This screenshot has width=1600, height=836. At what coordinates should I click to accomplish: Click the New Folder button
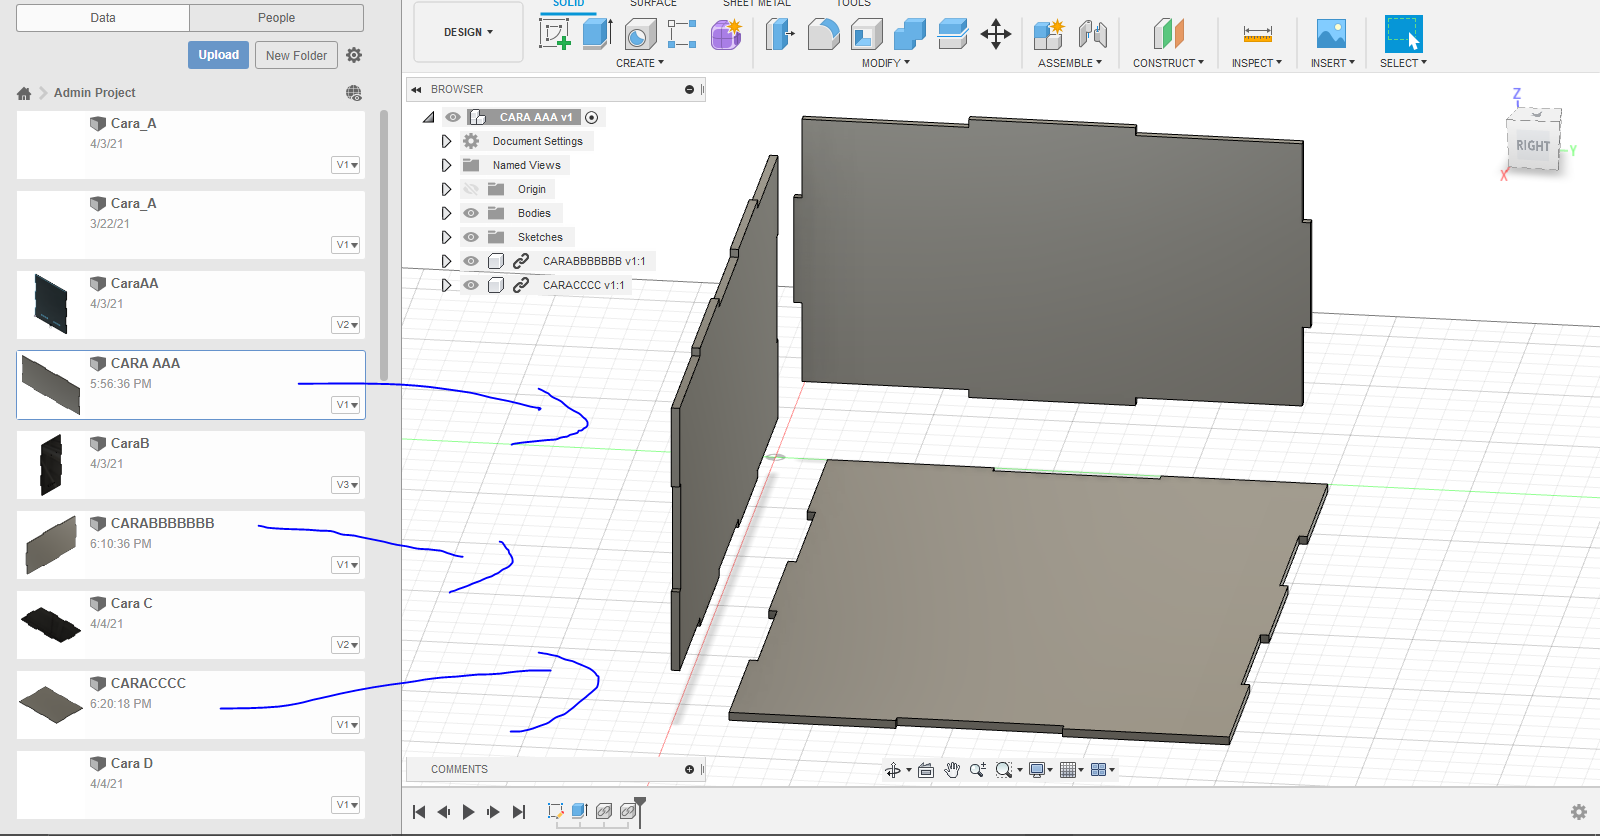(x=296, y=55)
